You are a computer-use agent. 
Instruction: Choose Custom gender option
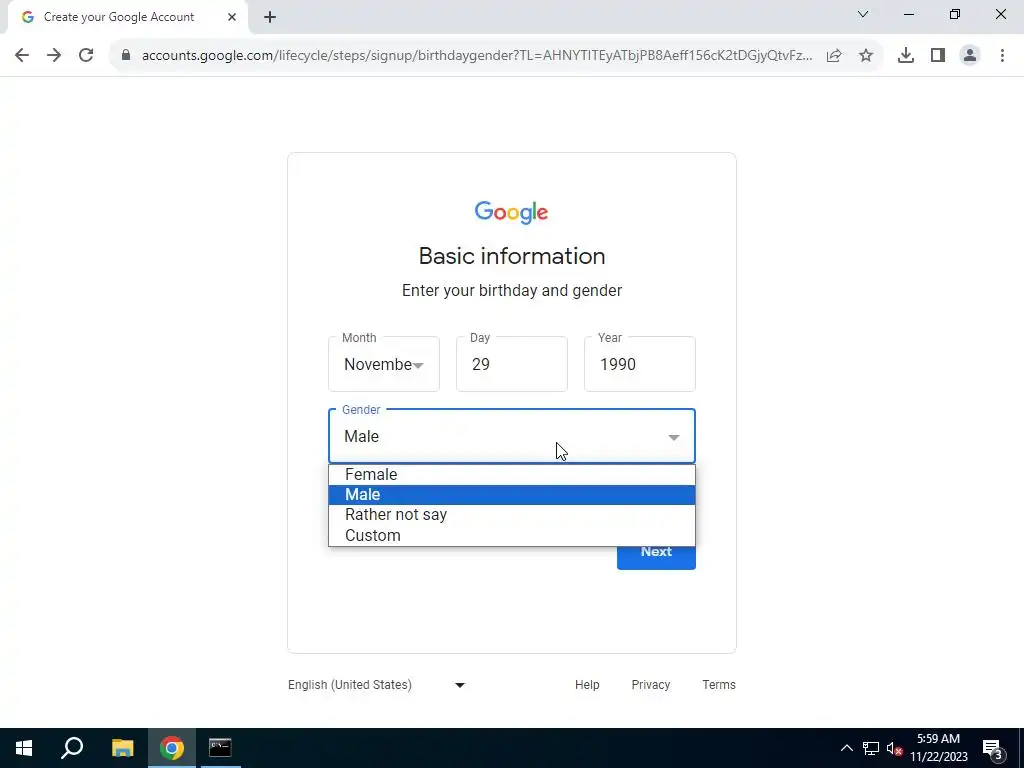click(x=512, y=535)
